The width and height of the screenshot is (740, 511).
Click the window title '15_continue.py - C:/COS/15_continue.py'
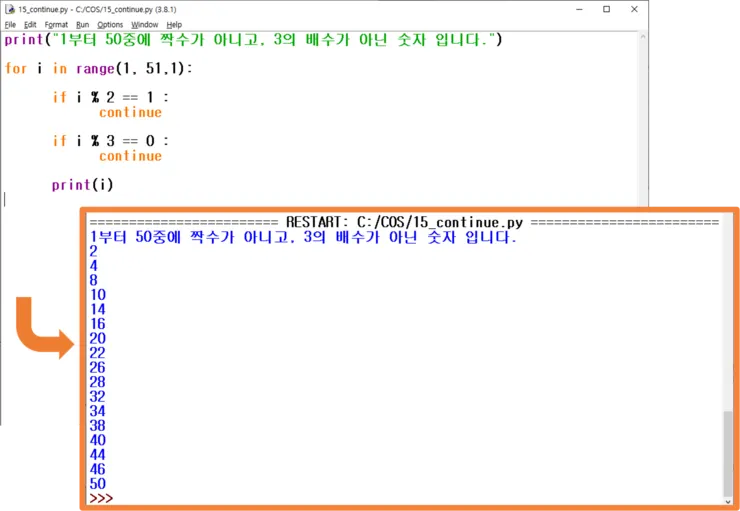[85, 10]
